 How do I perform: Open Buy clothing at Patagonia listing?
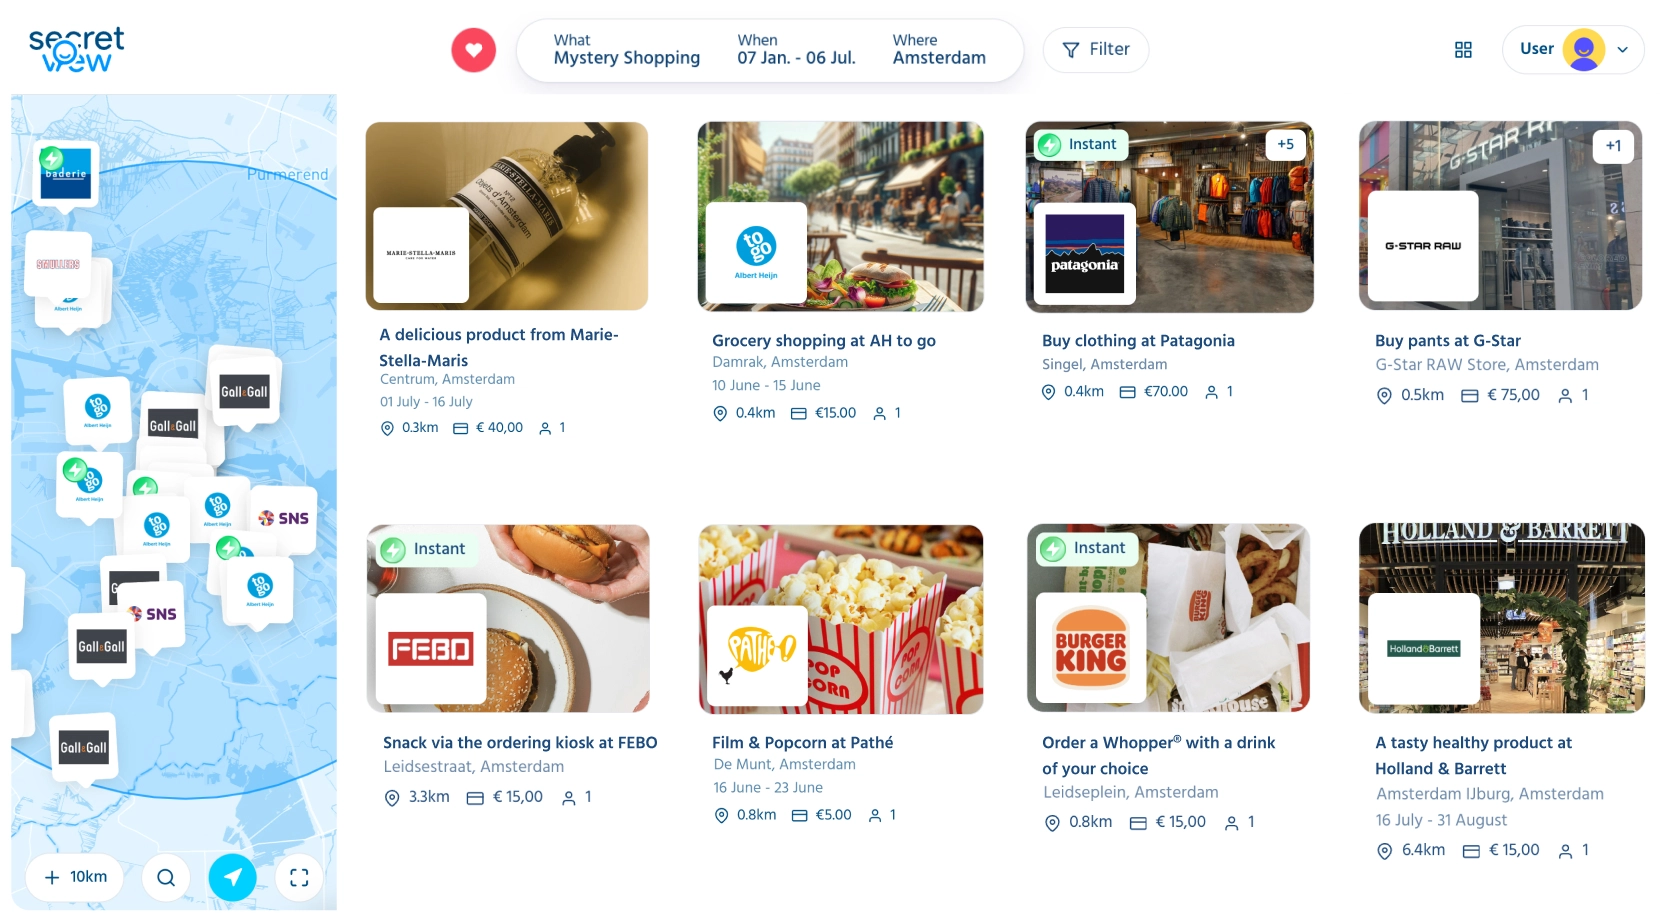[1138, 341]
